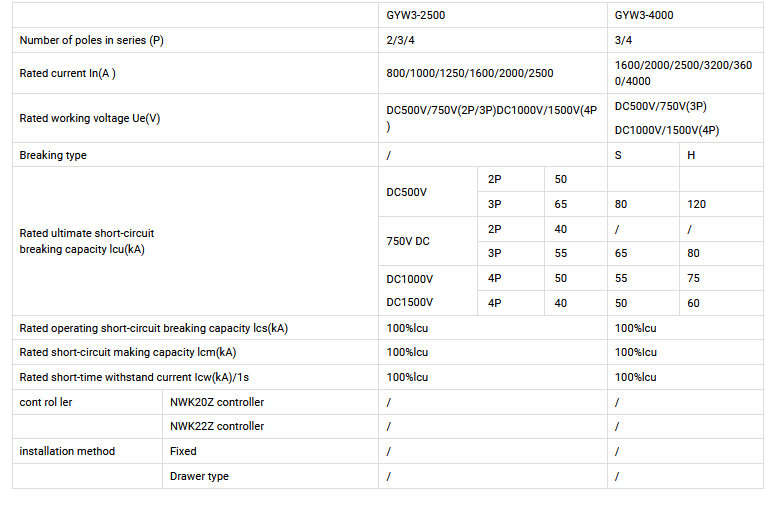
Task: Select the 'installation method' label cell
Action: pyautogui.click(x=67, y=451)
